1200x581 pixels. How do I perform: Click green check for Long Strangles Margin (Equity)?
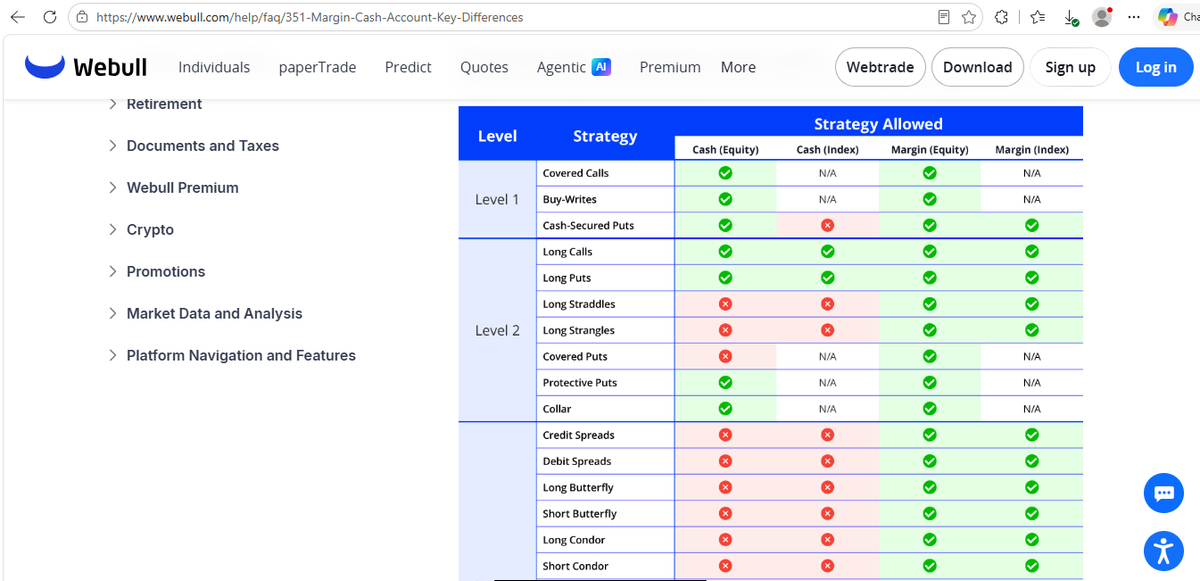930,330
